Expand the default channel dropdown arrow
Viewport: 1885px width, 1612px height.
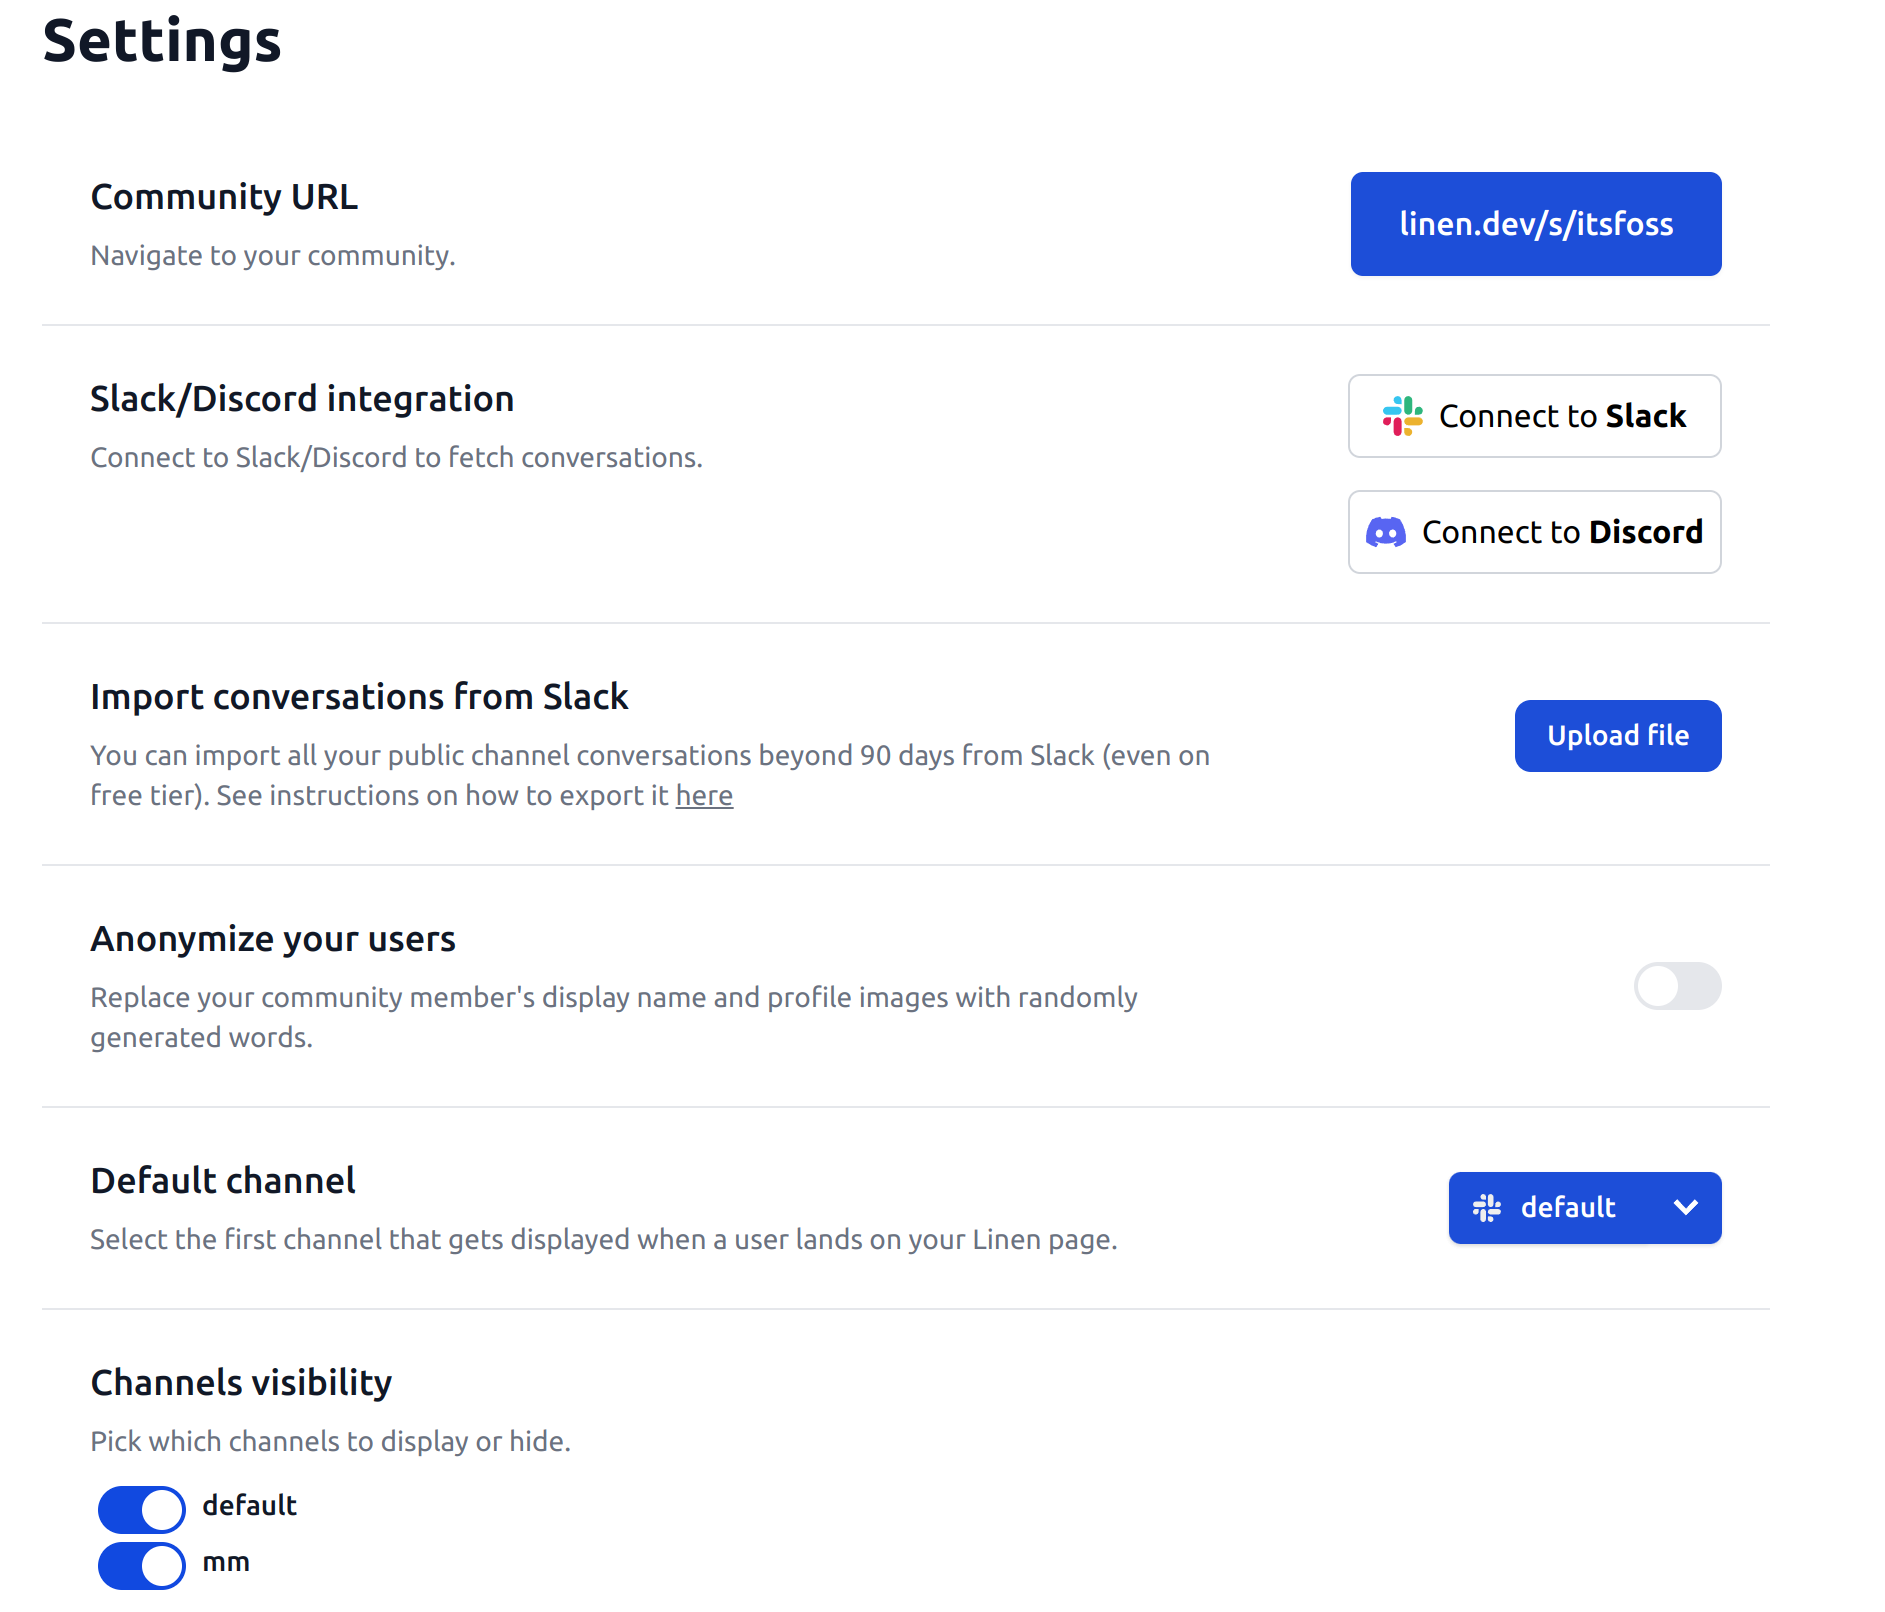[1685, 1208]
